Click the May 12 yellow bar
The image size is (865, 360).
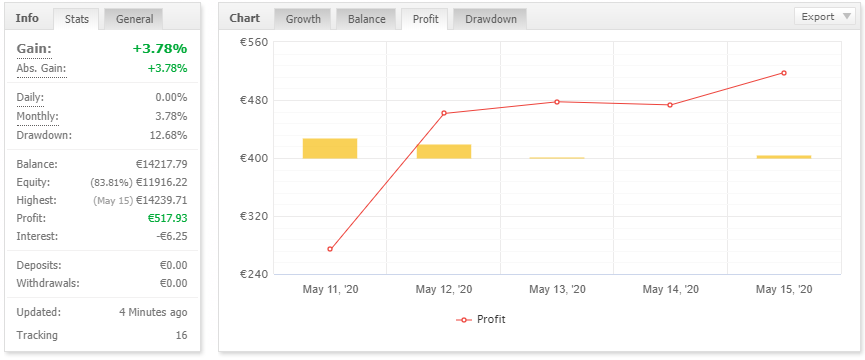click(444, 152)
